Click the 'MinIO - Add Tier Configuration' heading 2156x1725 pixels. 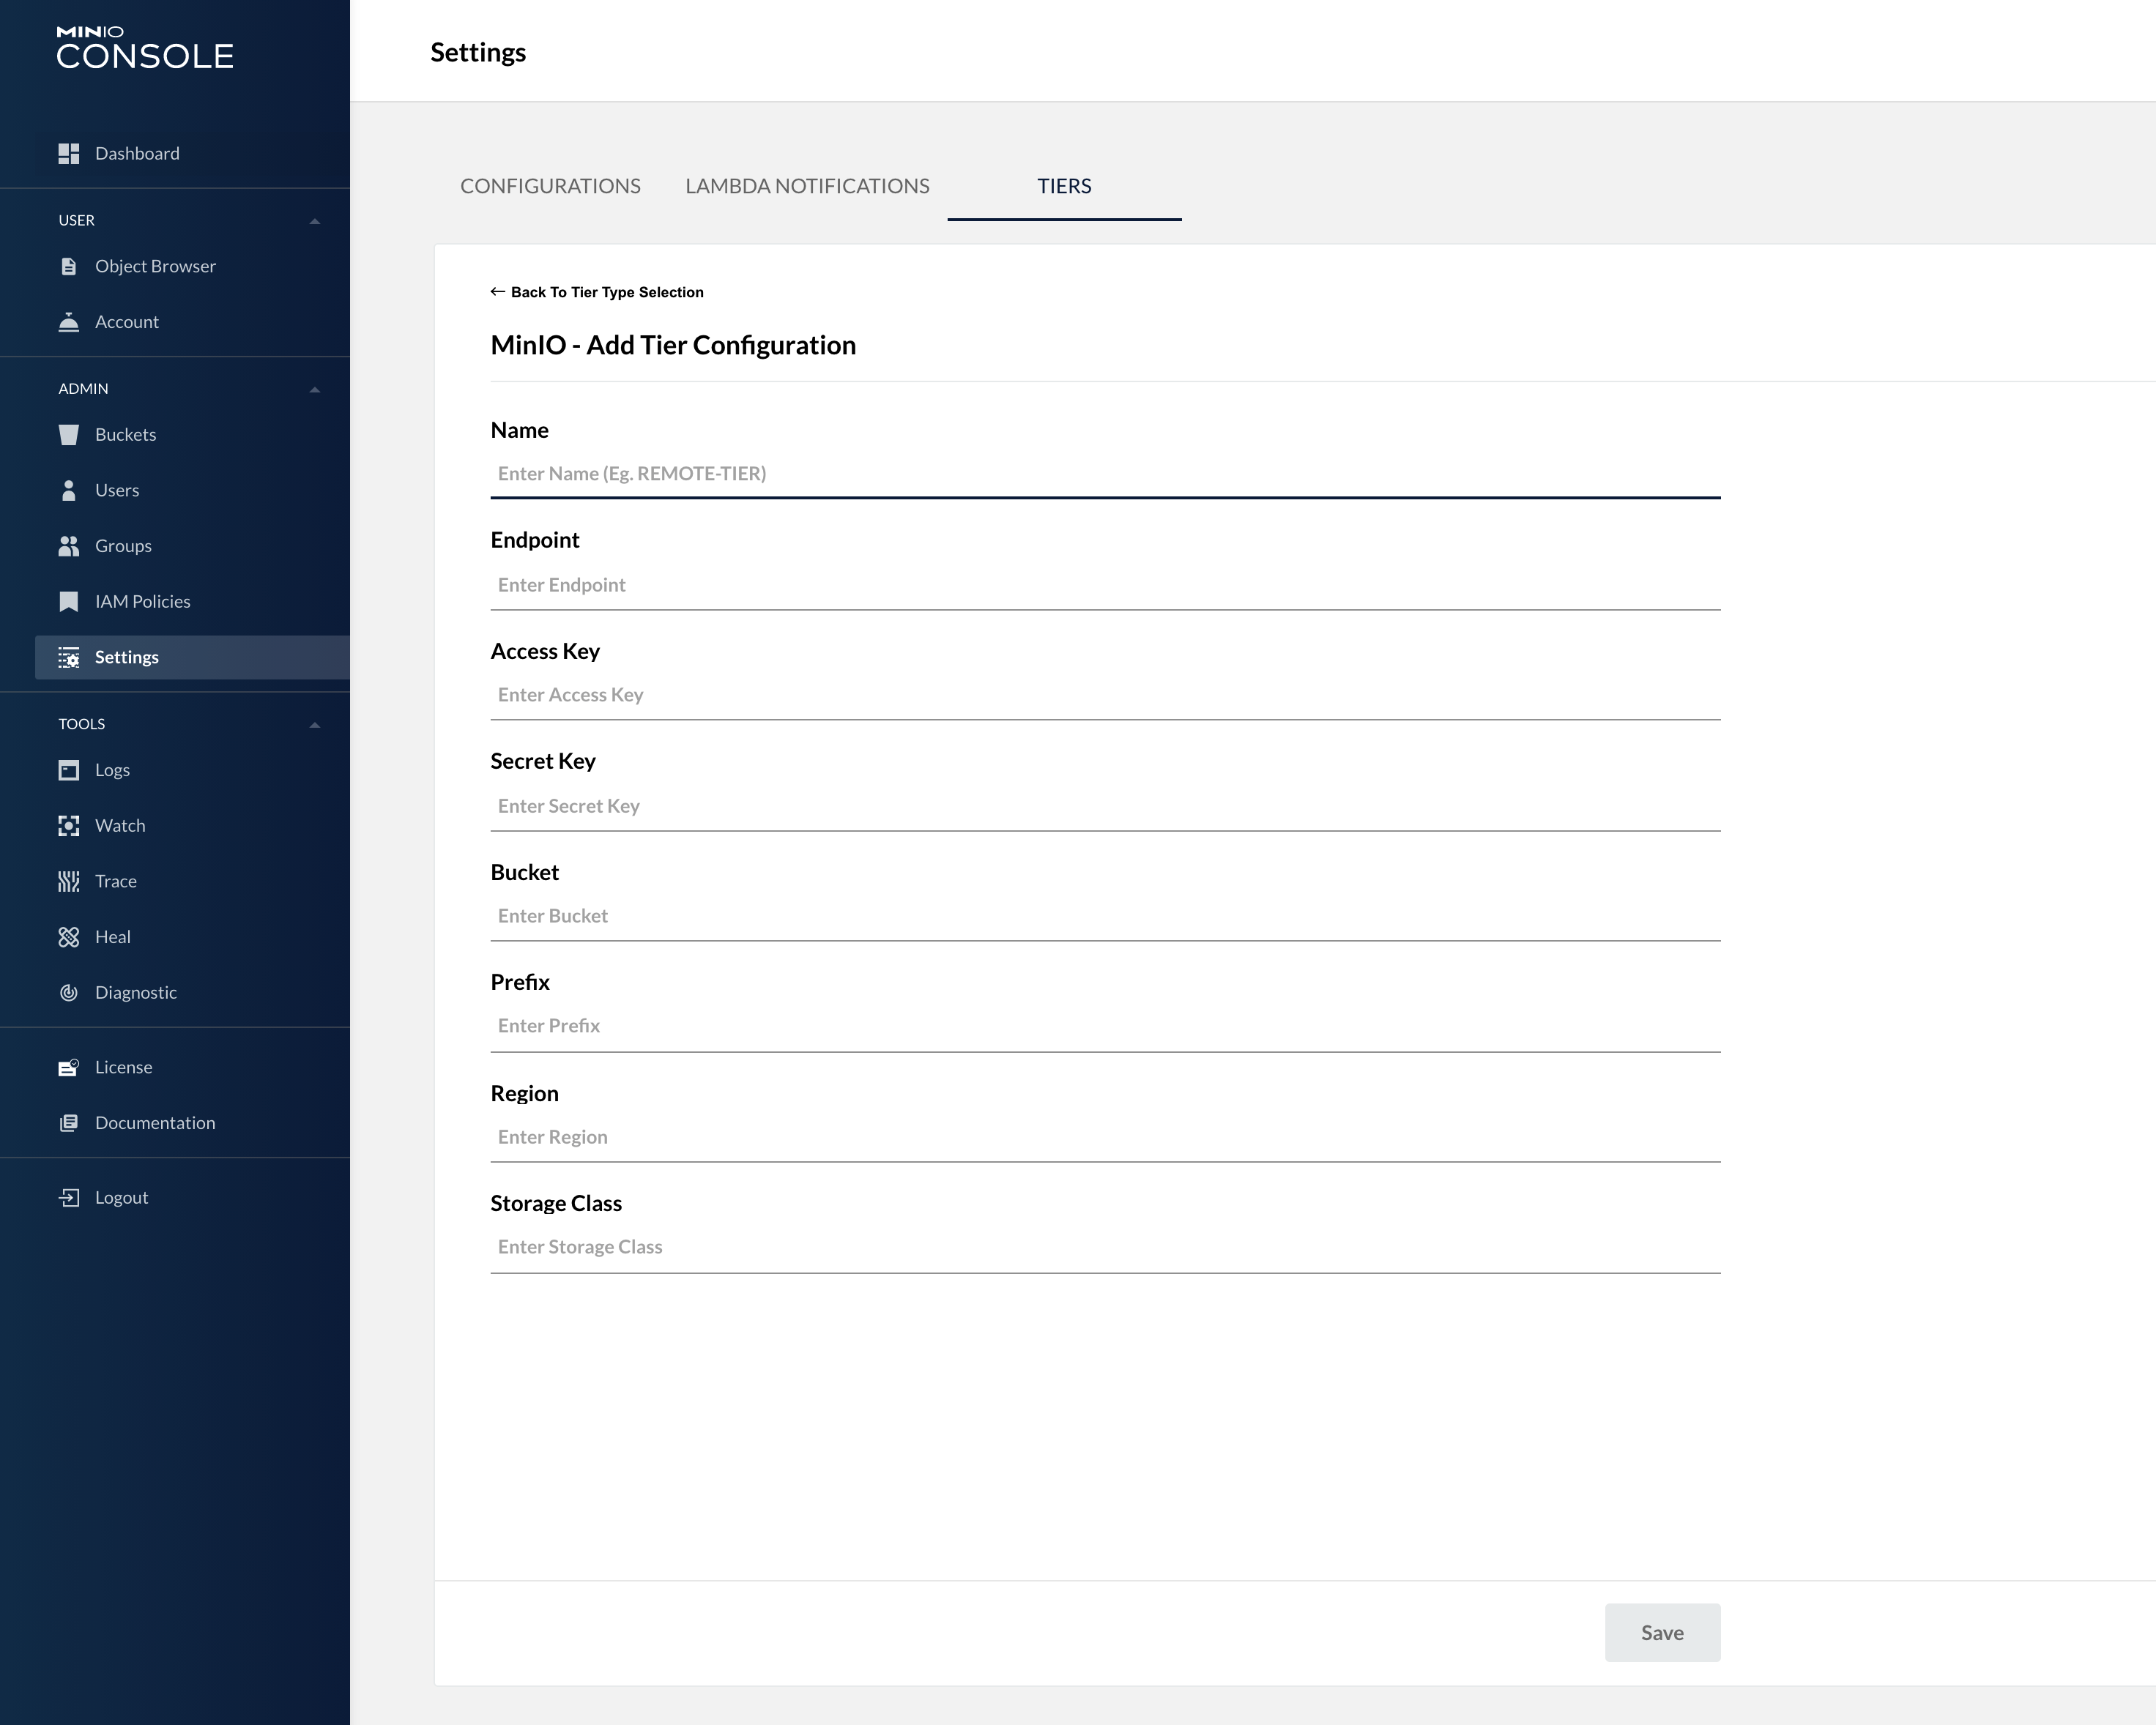[673, 345]
